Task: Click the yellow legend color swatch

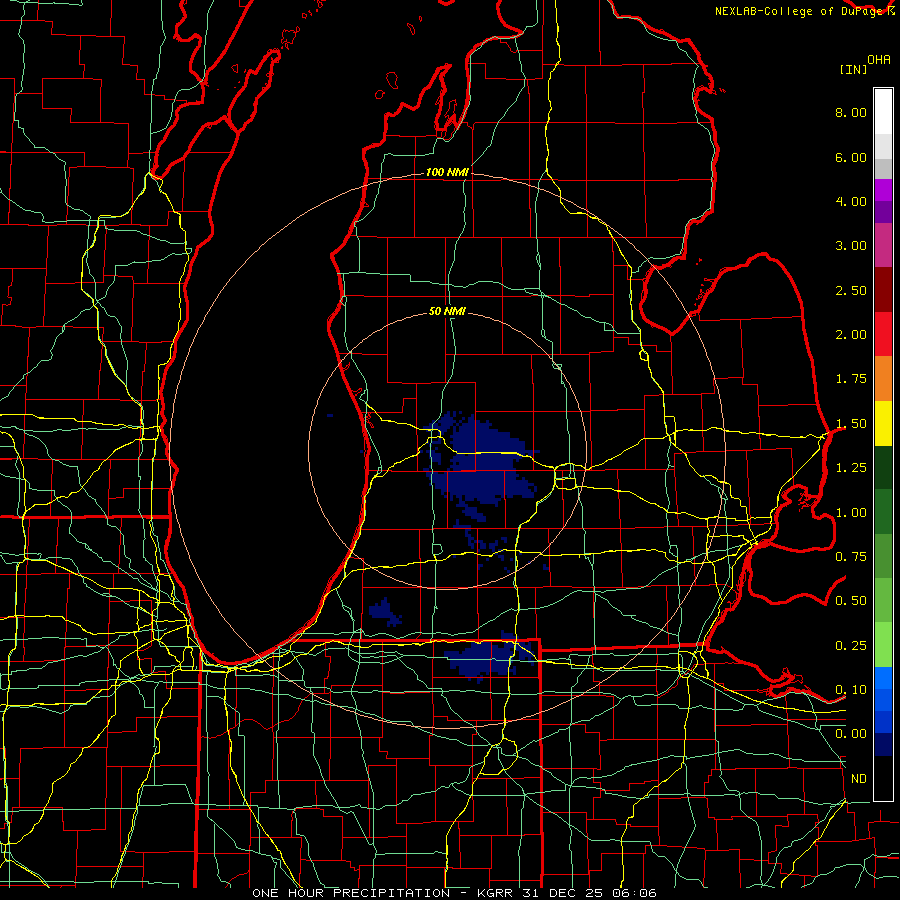Action: pos(883,424)
